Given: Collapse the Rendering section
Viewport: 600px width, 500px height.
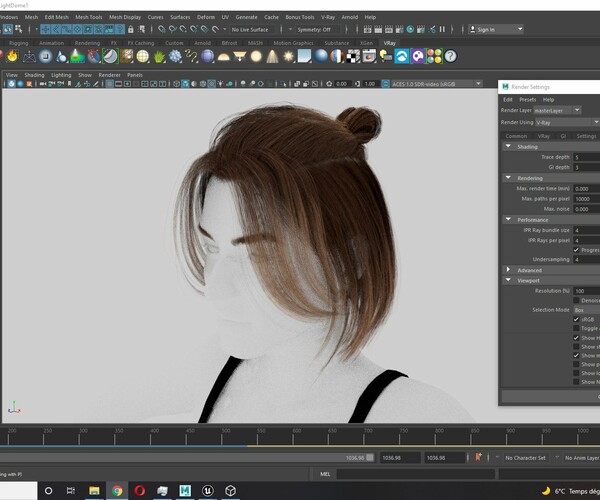Looking at the screenshot, I should coord(508,178).
